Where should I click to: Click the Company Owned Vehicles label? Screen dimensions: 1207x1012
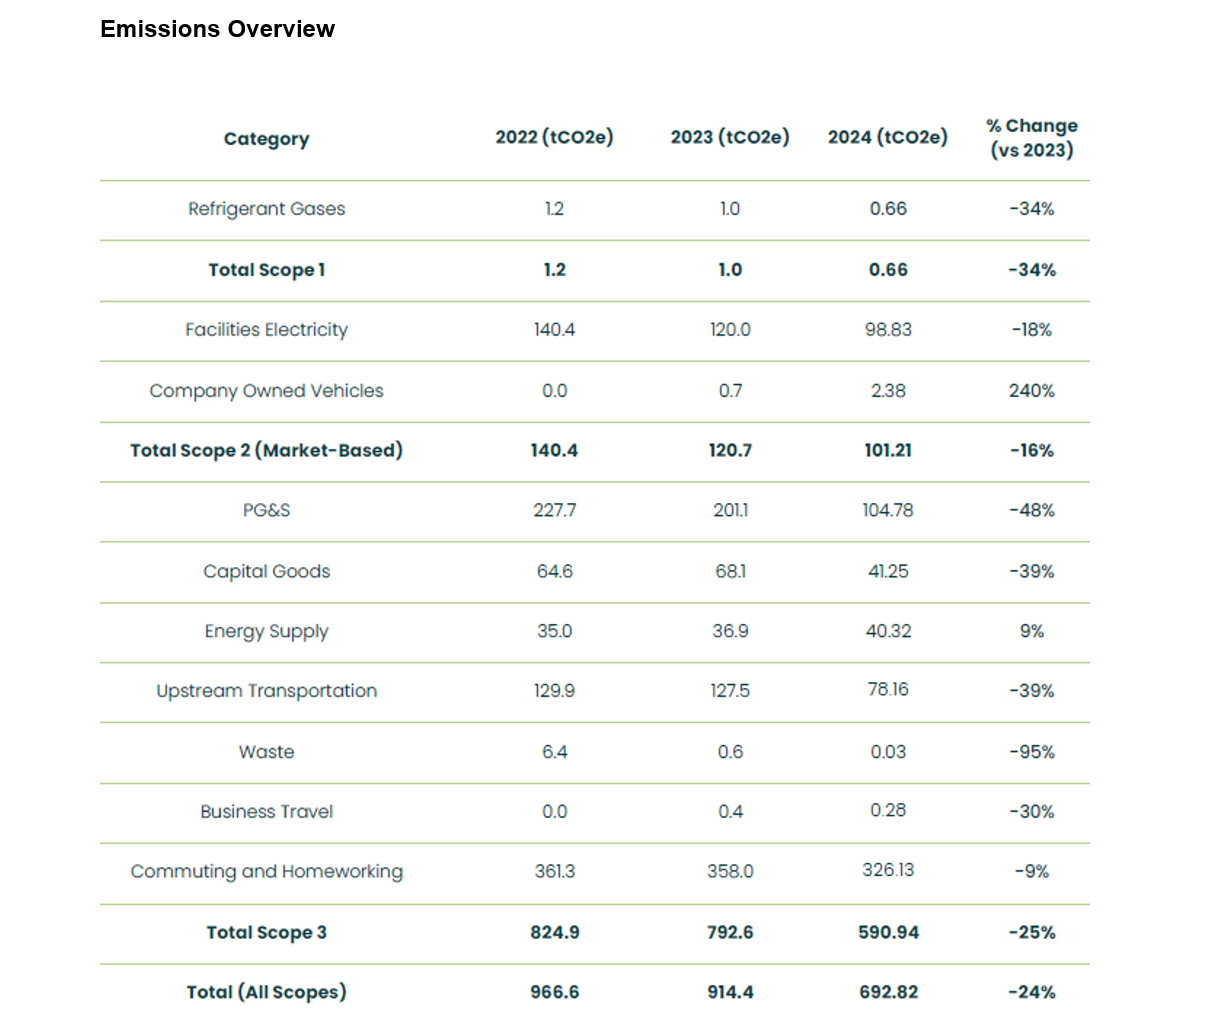[x=266, y=391]
